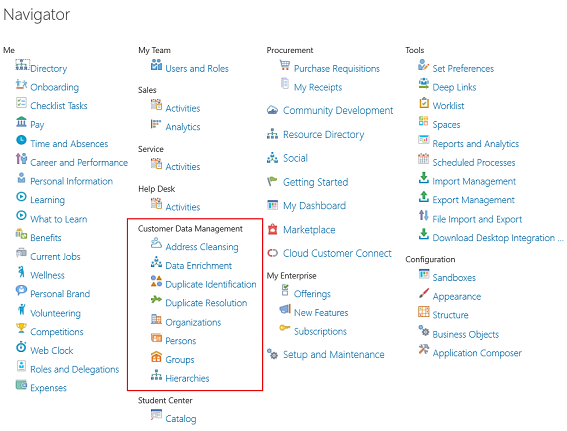Click the Career and Performance icon
This screenshot has height=431, width=567.
click(21, 158)
